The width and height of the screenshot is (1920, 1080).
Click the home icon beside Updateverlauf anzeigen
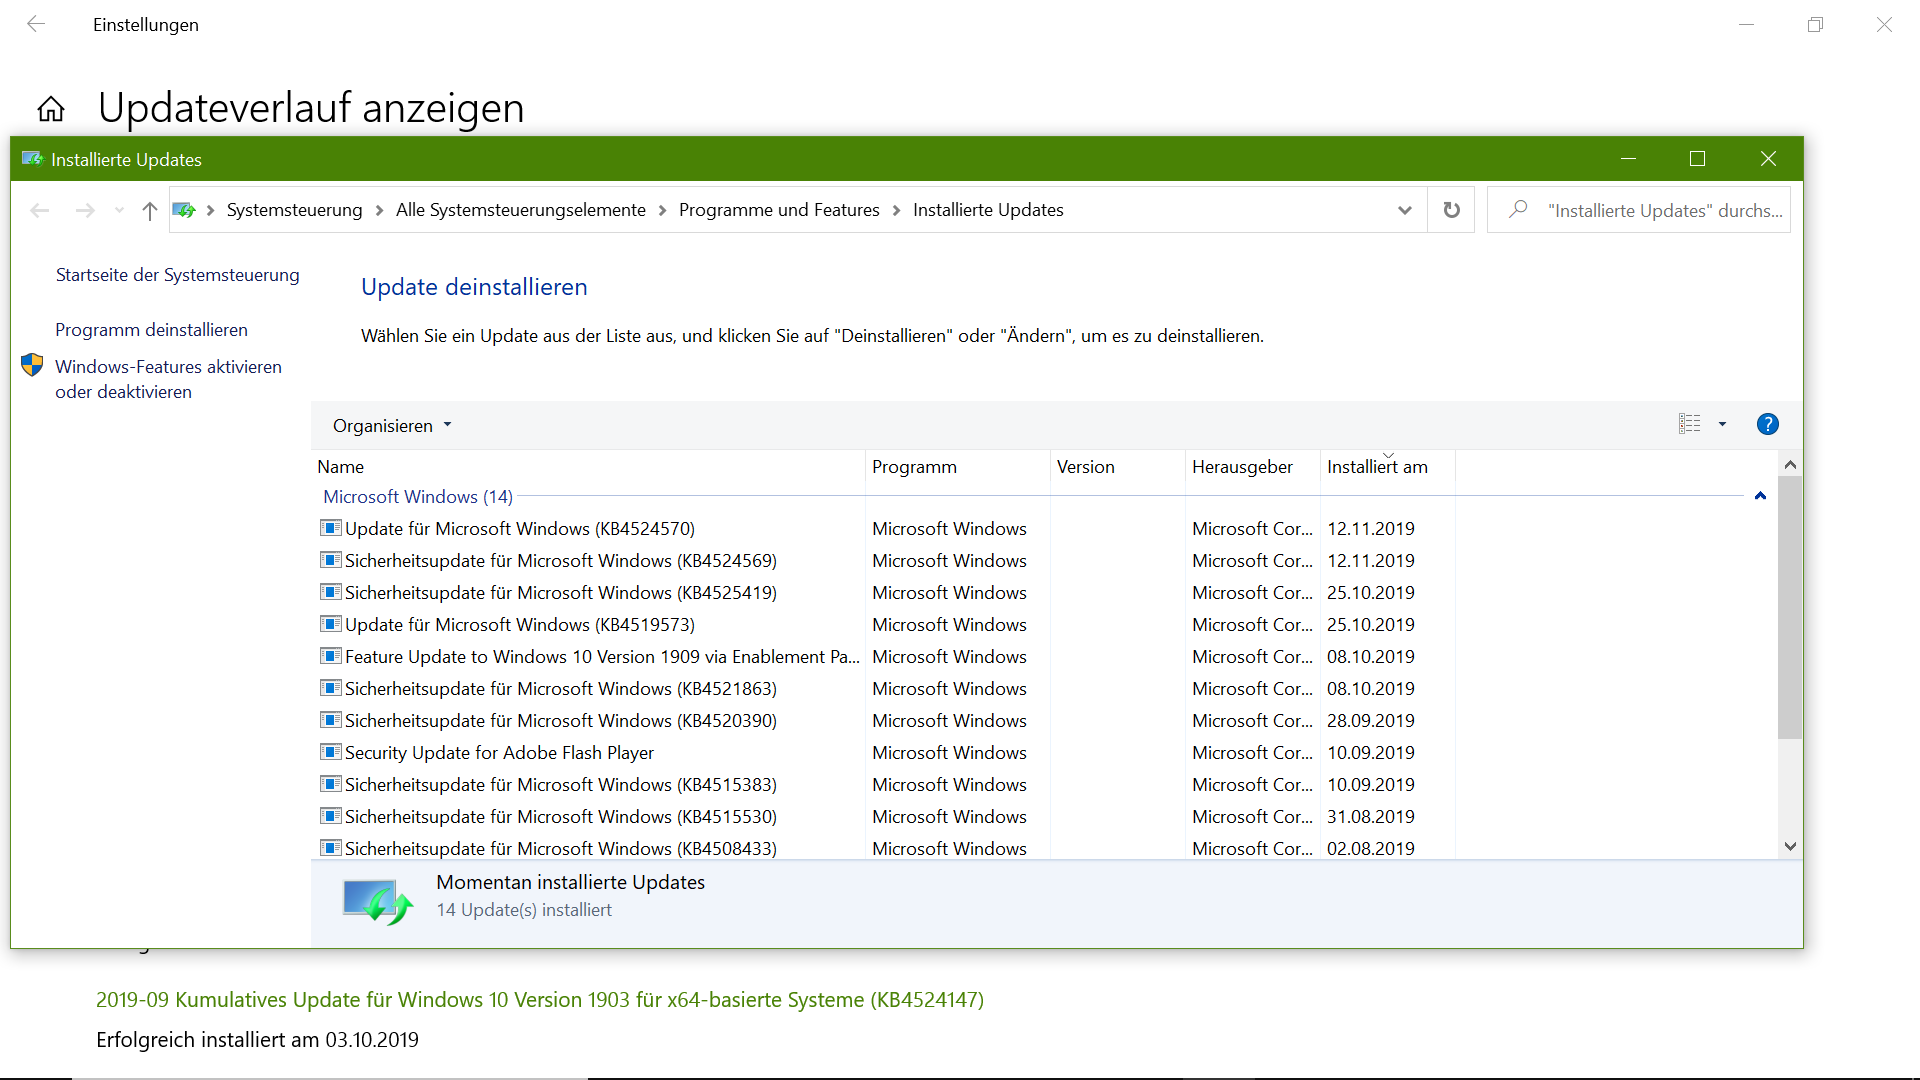(x=51, y=108)
